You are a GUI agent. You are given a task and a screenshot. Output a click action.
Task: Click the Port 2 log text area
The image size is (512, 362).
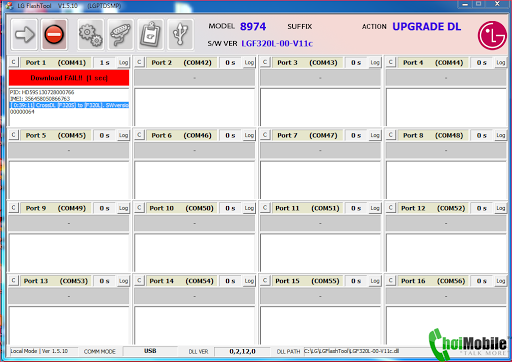click(x=195, y=107)
